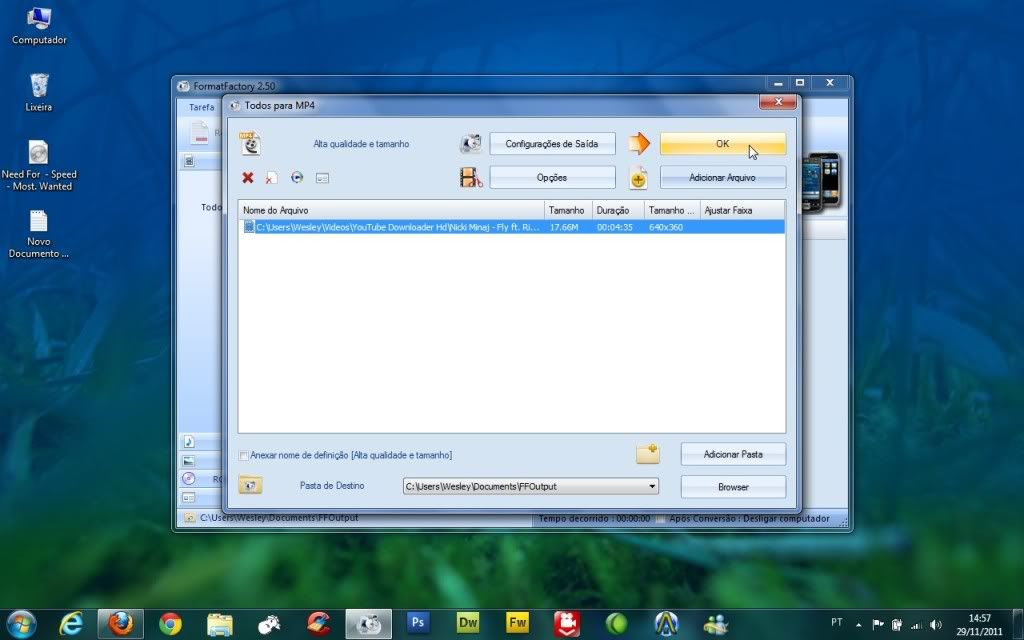The width and height of the screenshot is (1024, 640).
Task: Open the destination folder icon
Action: 250,486
